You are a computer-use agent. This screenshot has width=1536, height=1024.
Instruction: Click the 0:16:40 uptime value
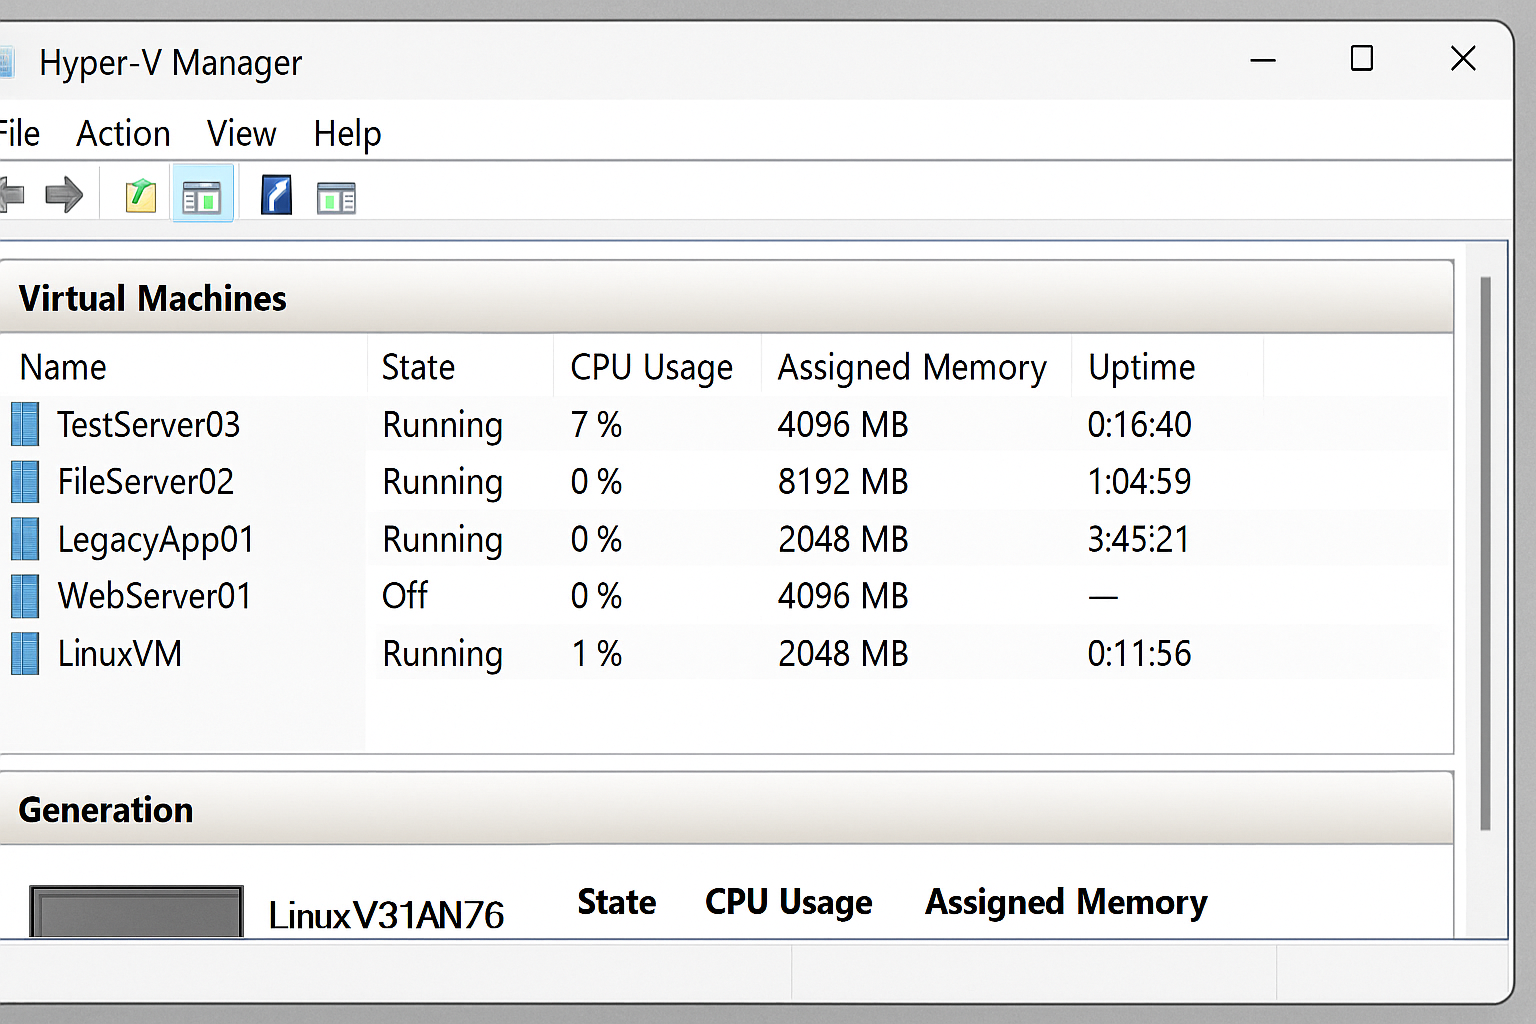pyautogui.click(x=1139, y=425)
